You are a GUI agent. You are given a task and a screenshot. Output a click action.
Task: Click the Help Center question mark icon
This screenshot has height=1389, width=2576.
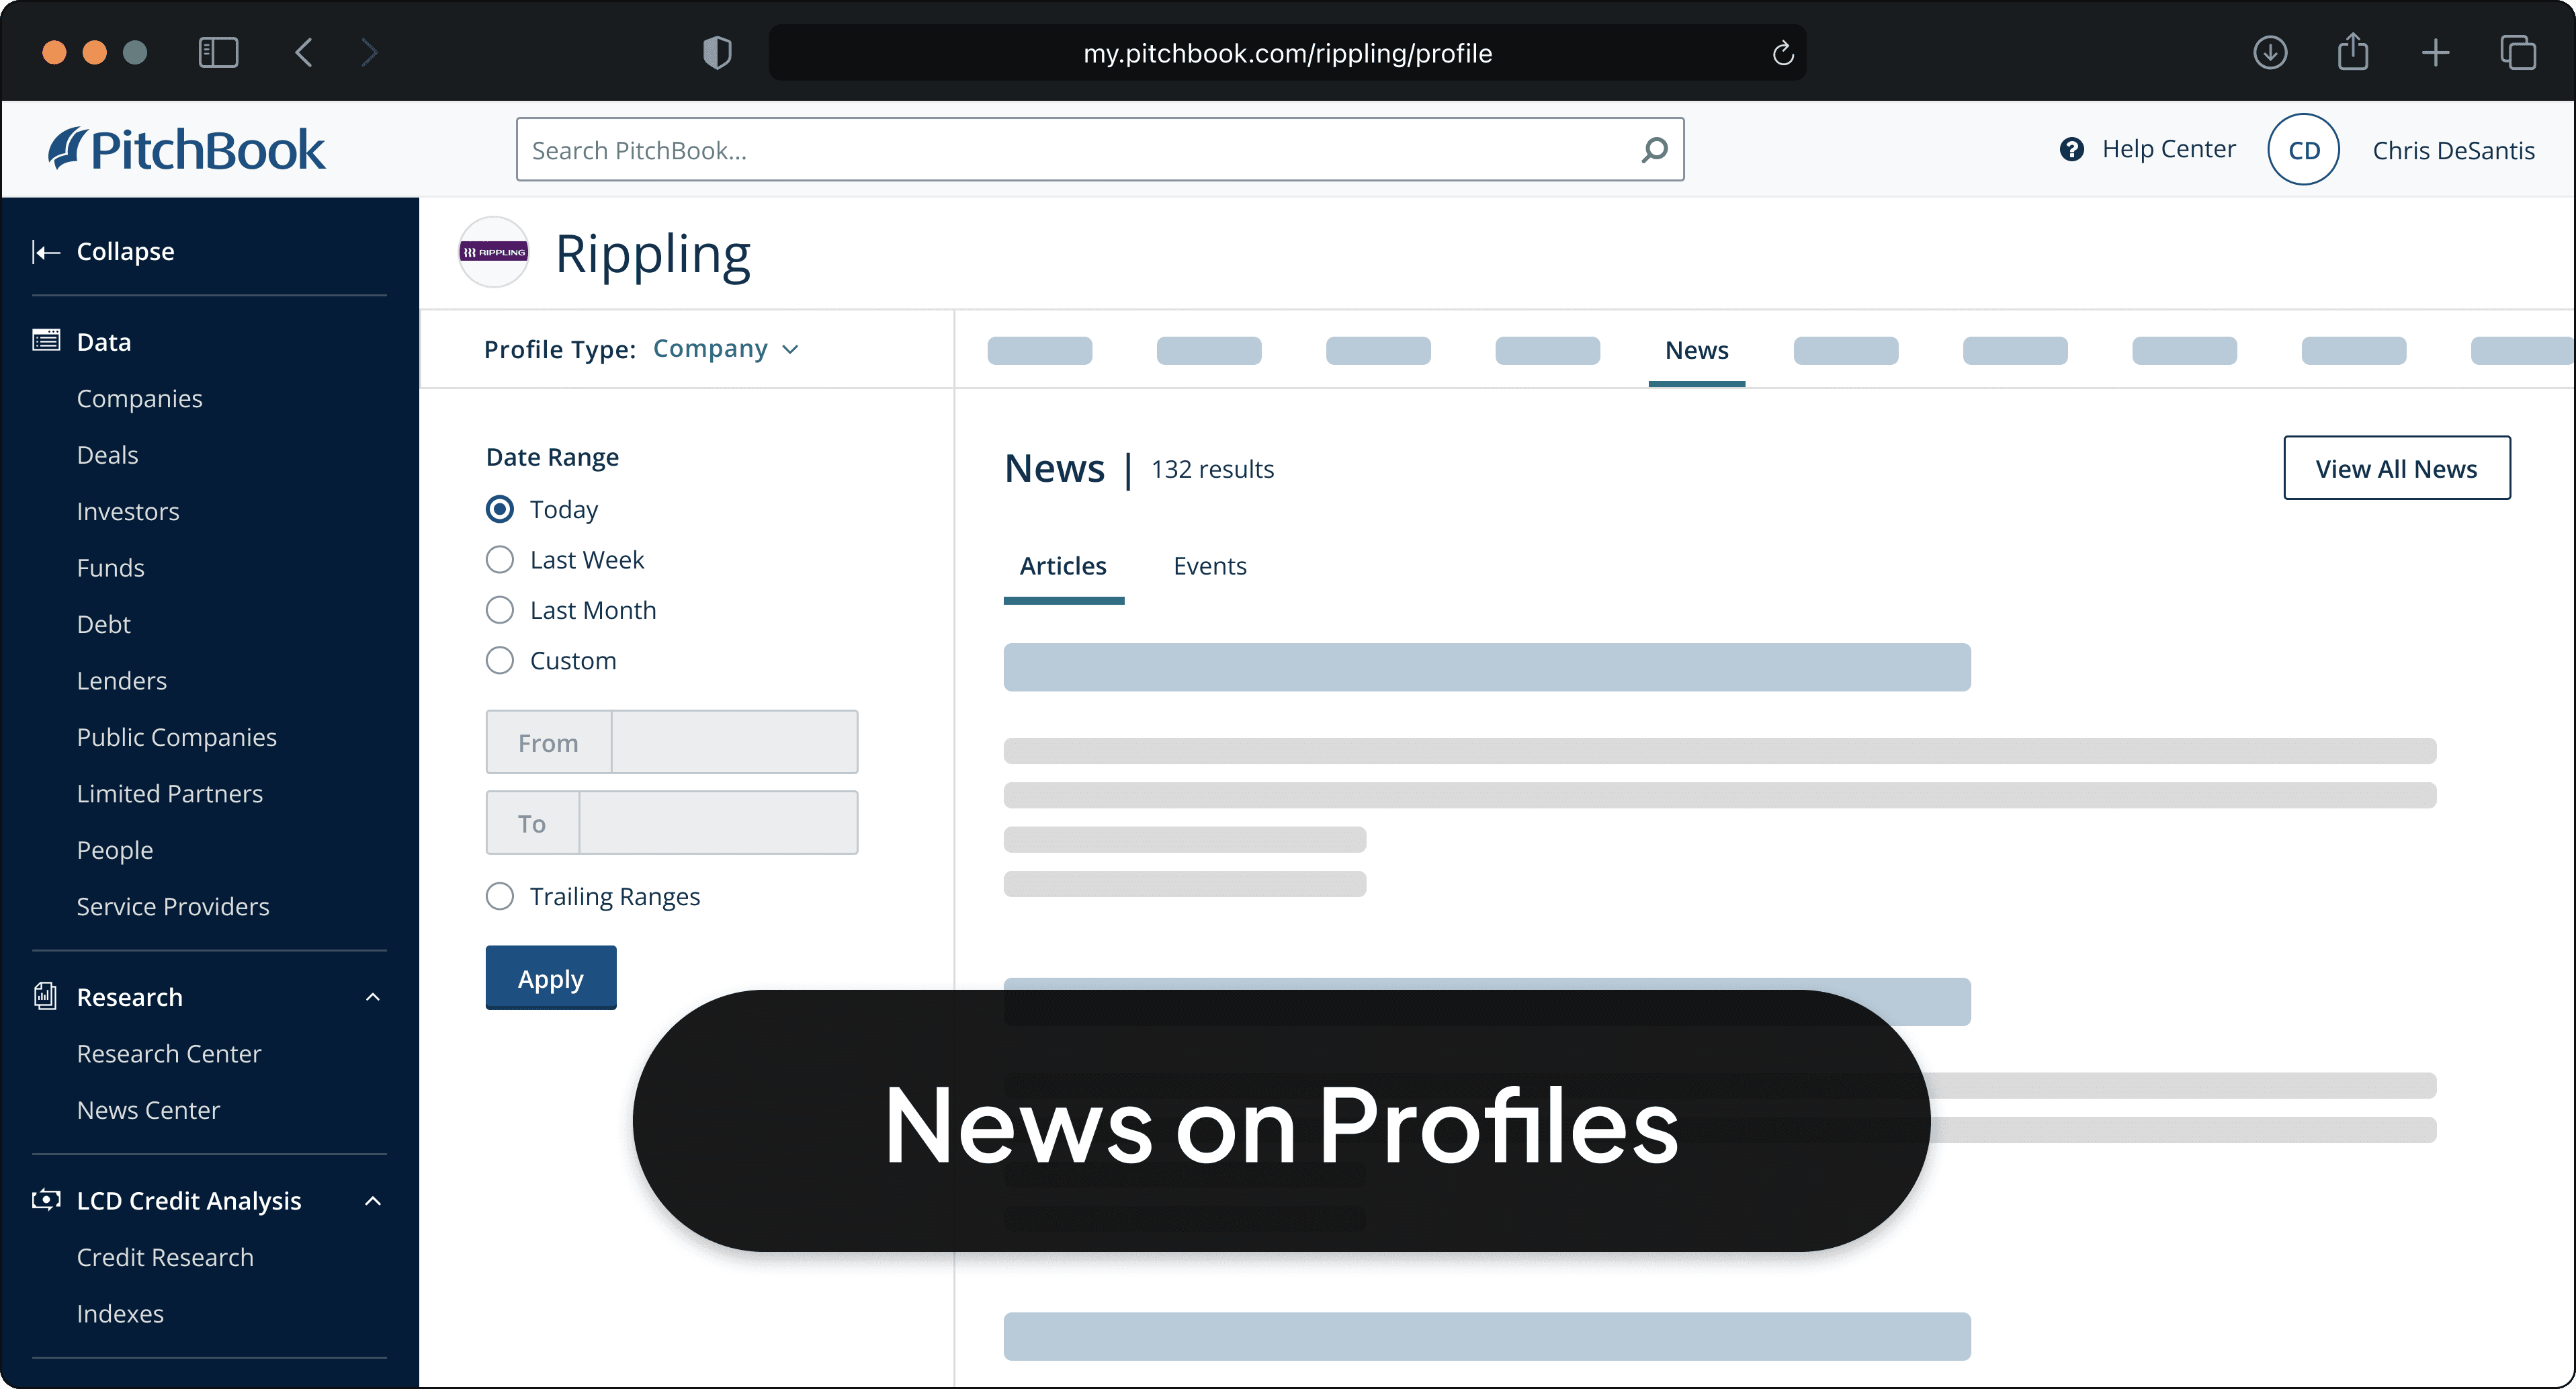tap(2071, 149)
